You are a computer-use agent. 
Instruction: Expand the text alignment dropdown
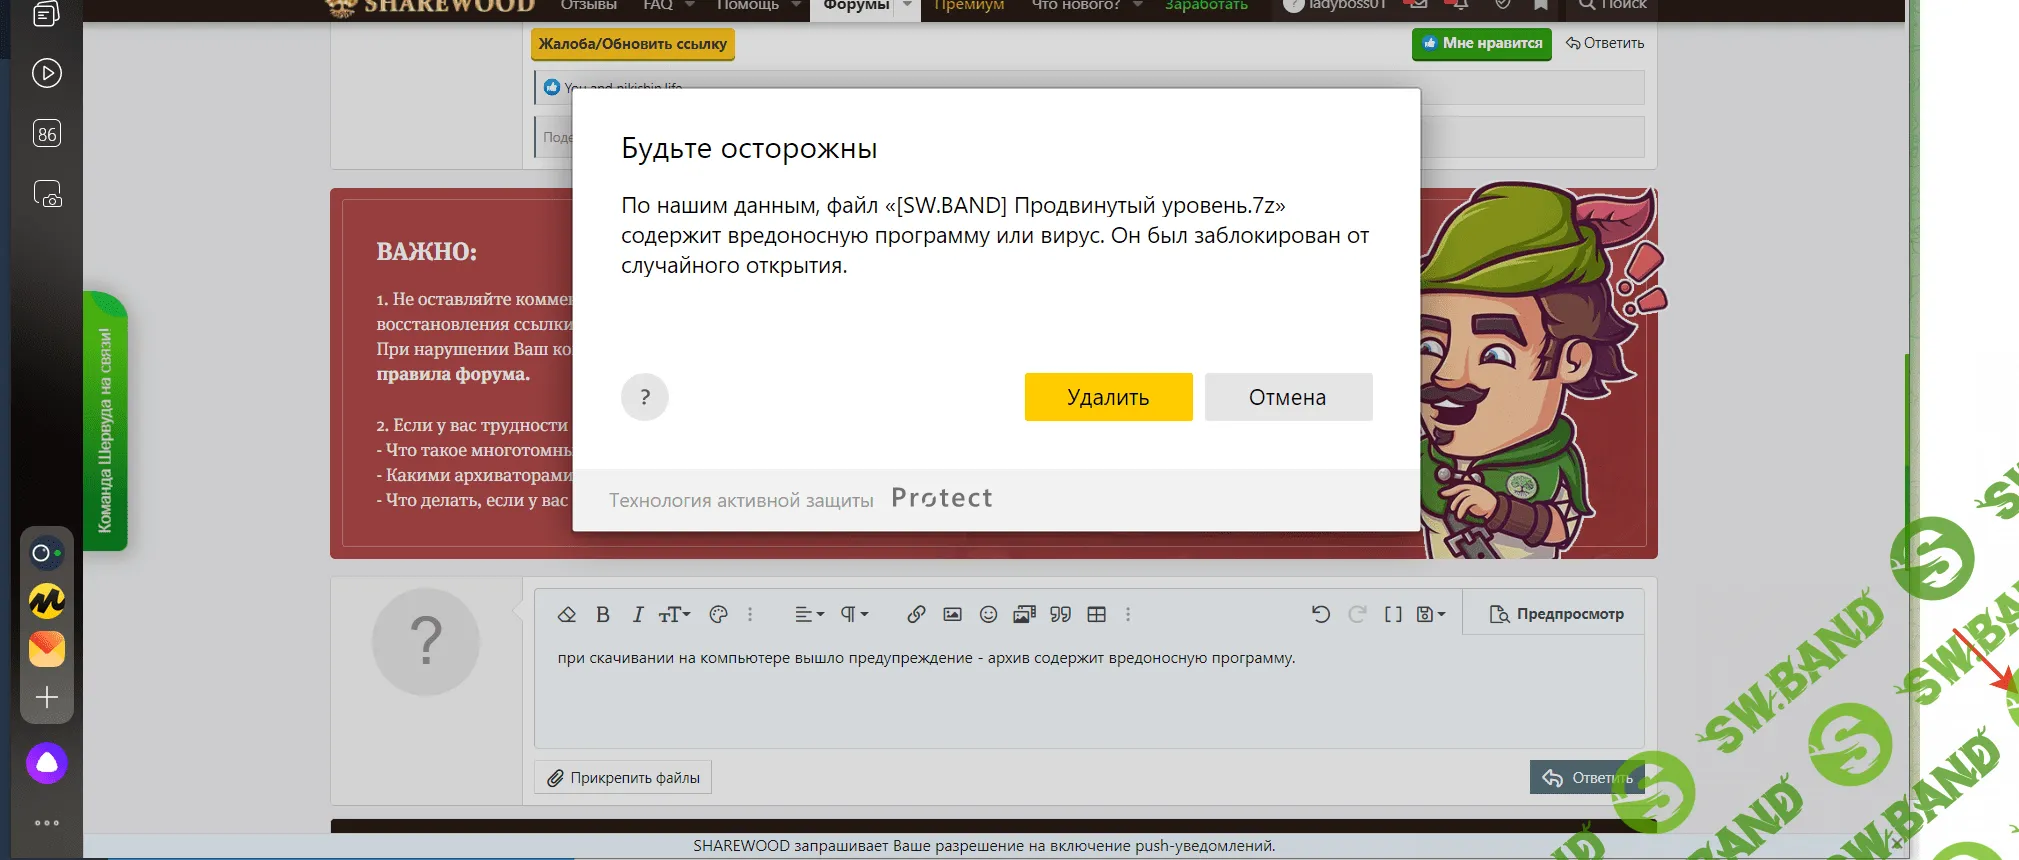tap(808, 615)
